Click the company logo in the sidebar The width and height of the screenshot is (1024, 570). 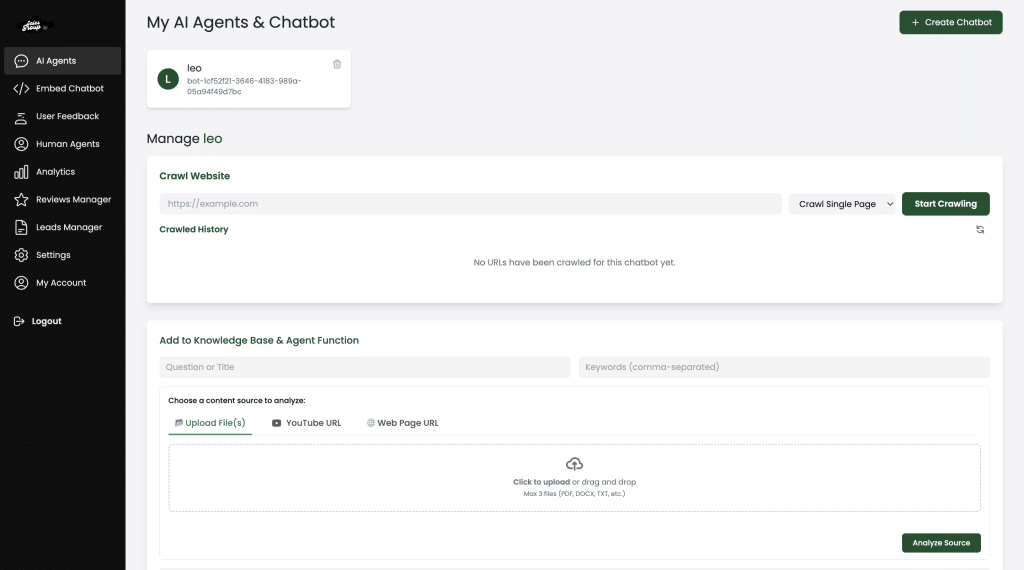(x=33, y=25)
